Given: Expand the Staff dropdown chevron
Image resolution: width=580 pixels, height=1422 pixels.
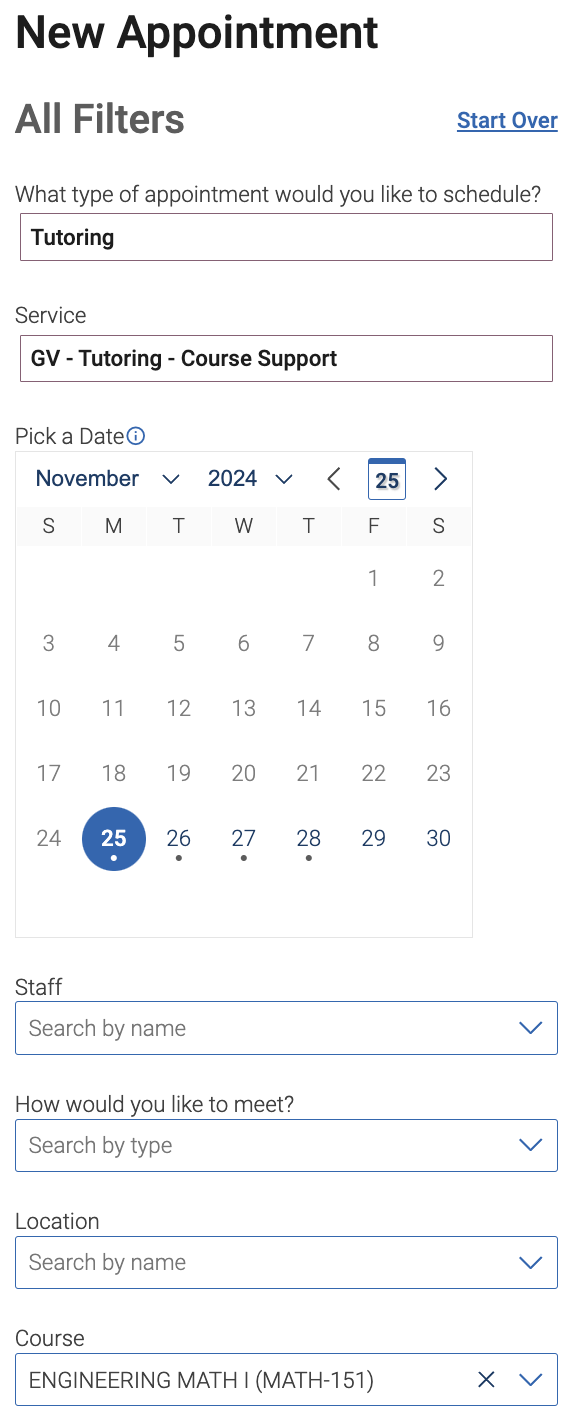Looking at the screenshot, I should pyautogui.click(x=531, y=1028).
